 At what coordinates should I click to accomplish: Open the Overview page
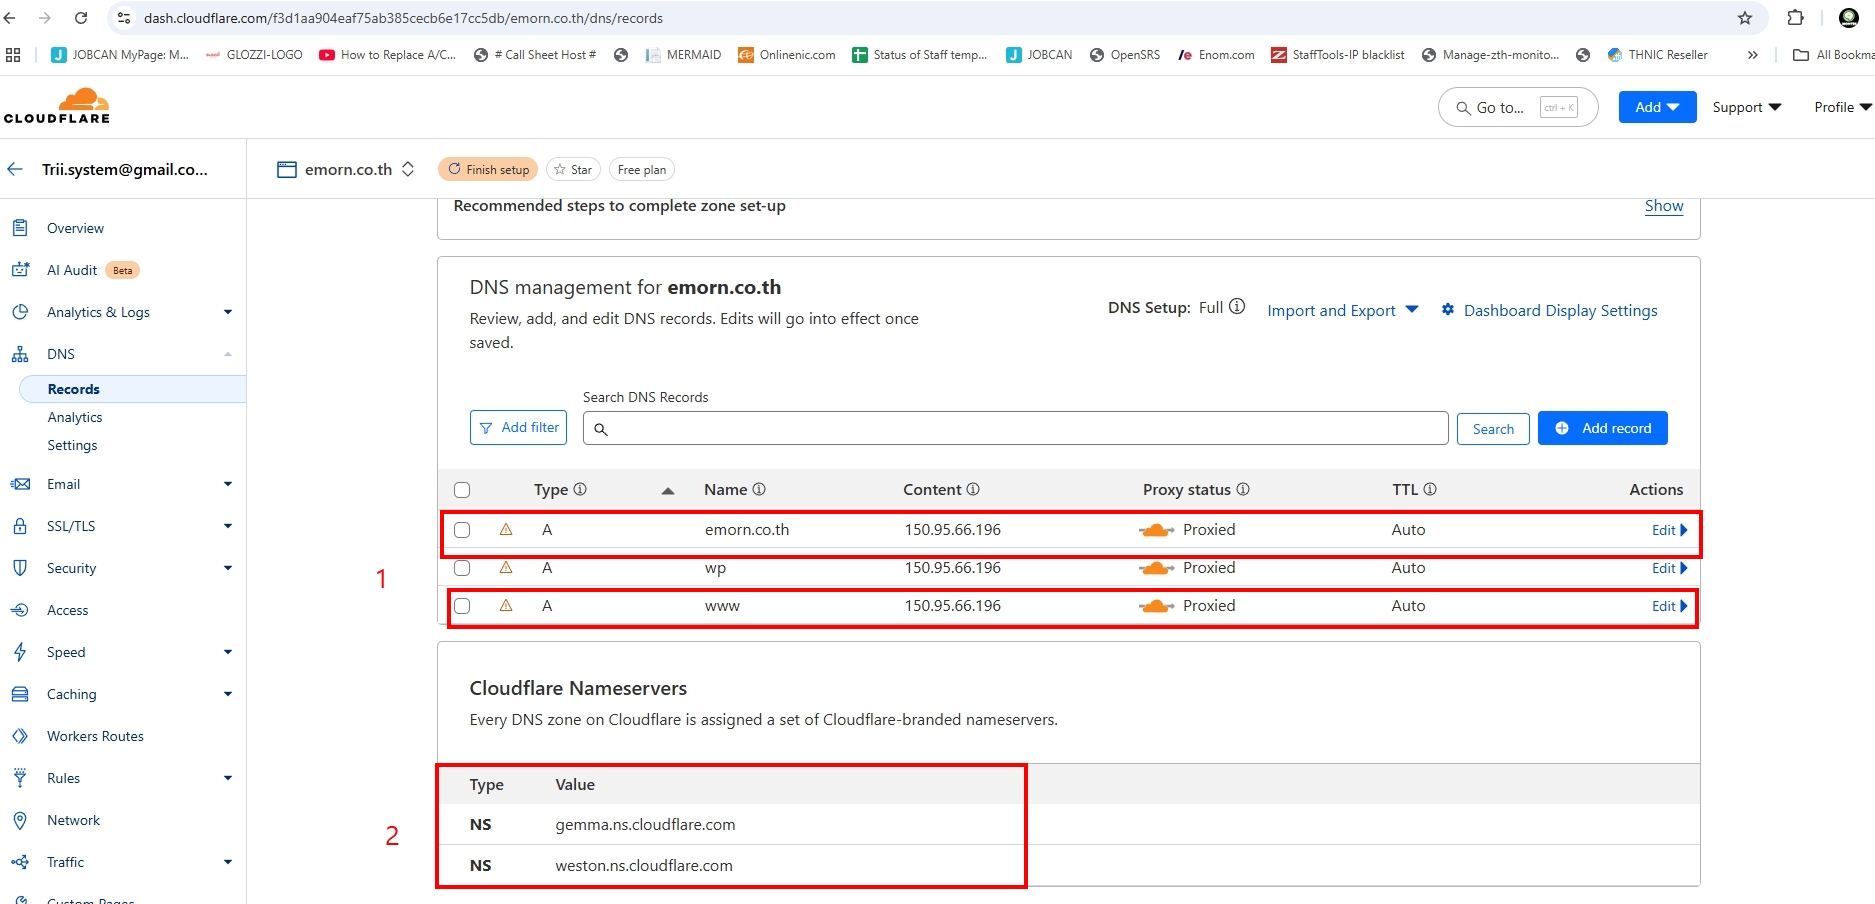pos(75,228)
